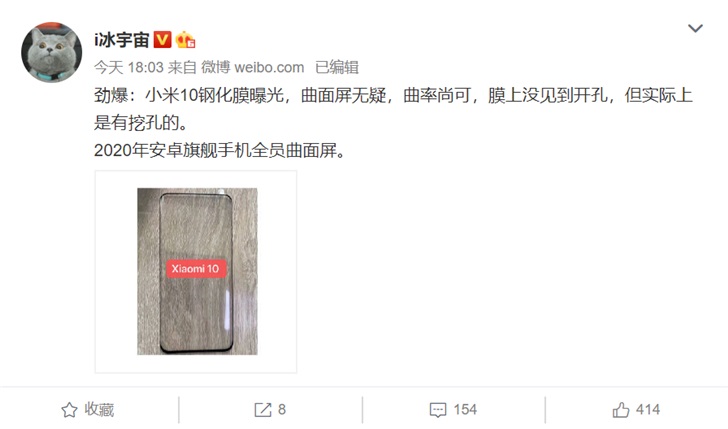The image size is (728, 429).
Task: Click the 414 likes count
Action: pos(648,410)
